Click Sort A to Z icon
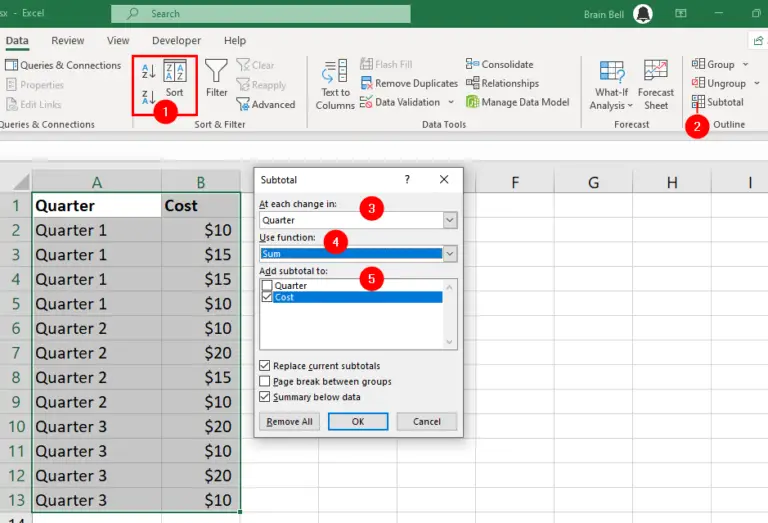 [x=148, y=71]
